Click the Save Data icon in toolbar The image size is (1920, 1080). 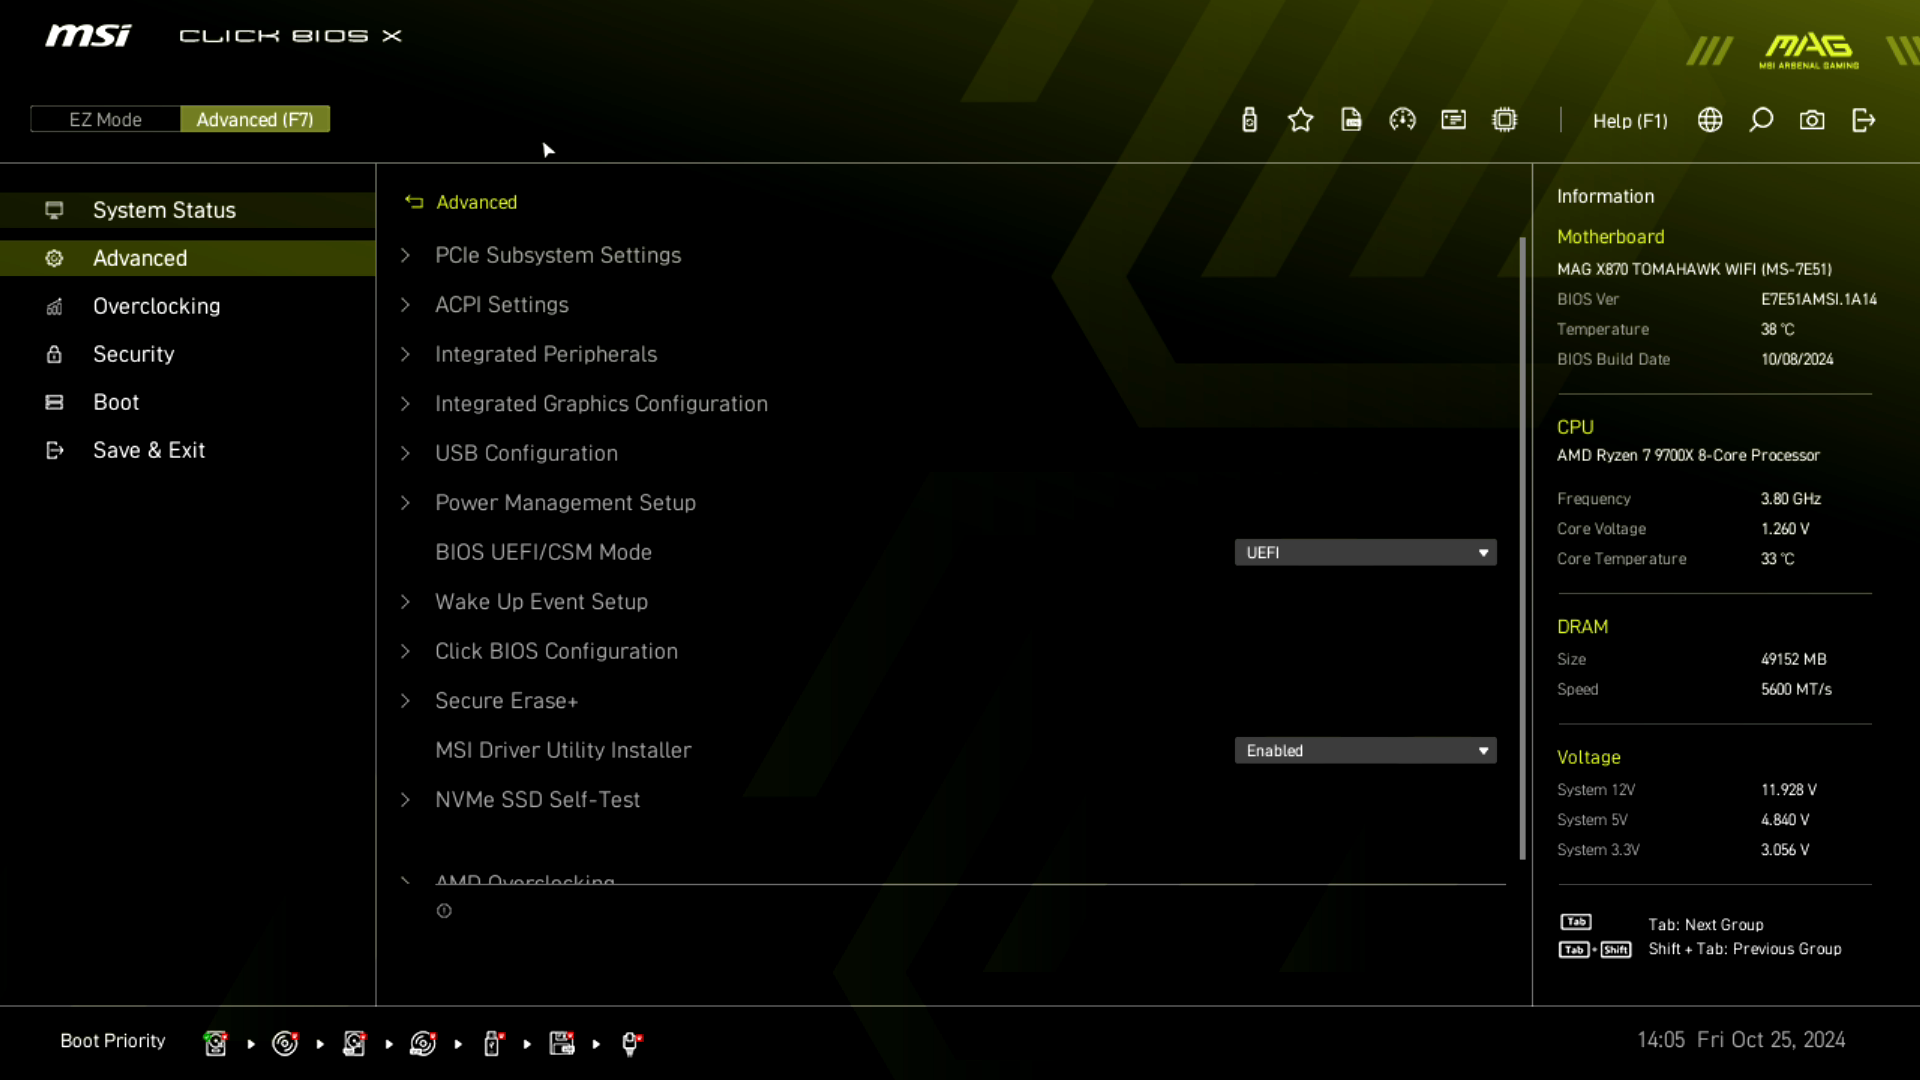(x=1350, y=120)
